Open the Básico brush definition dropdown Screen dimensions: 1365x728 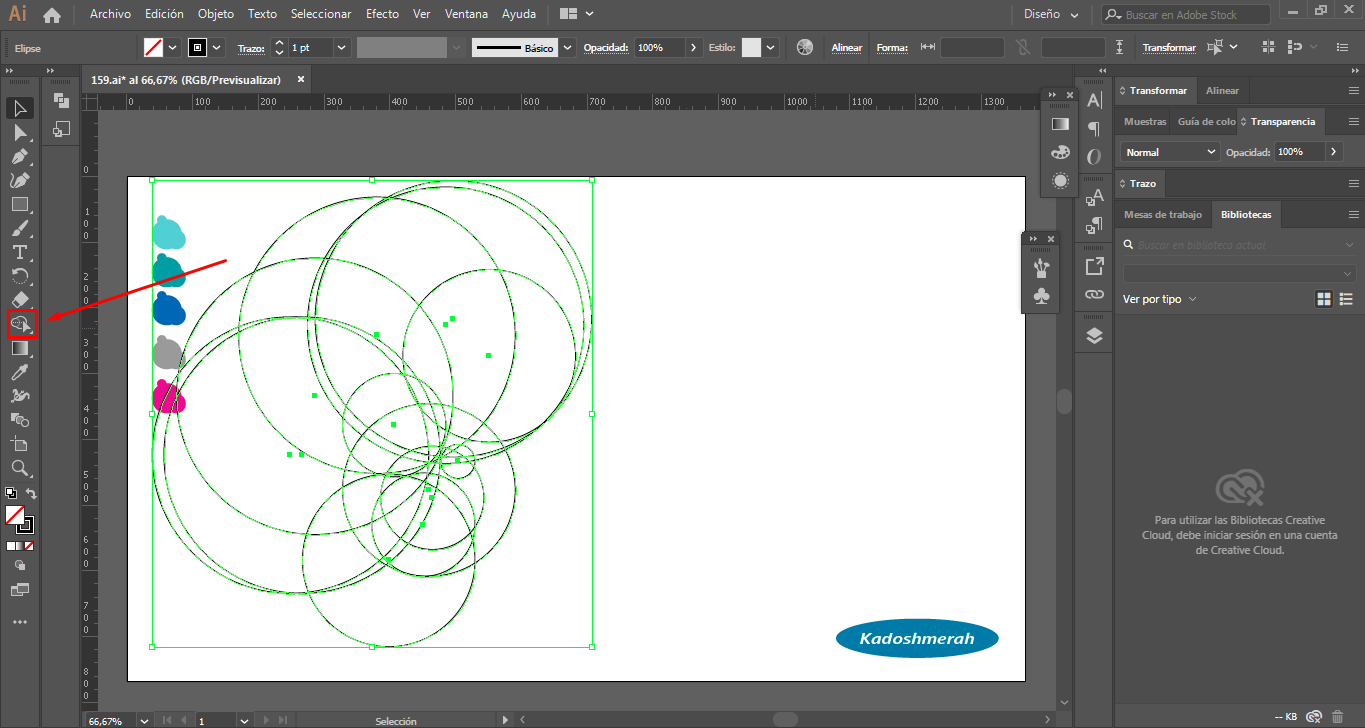tap(568, 47)
